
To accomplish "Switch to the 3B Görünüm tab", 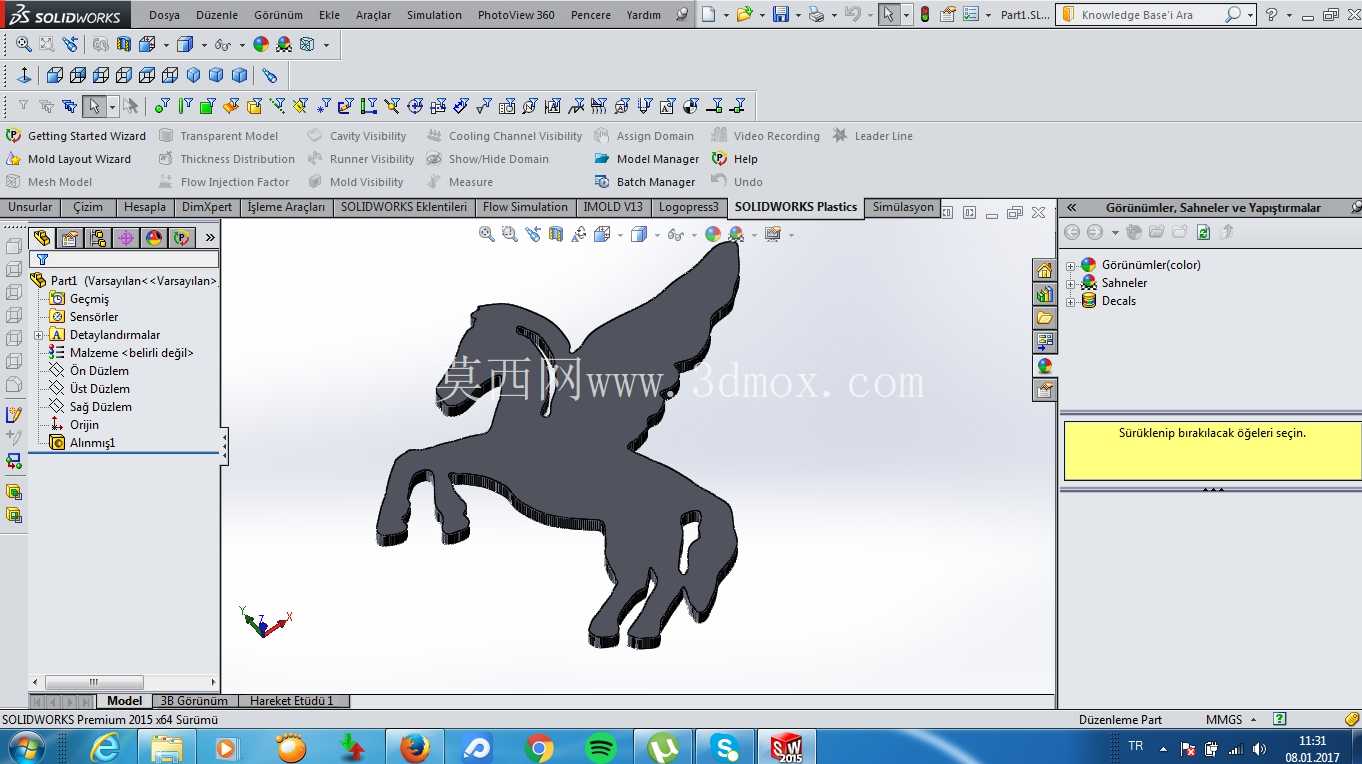I will (x=194, y=701).
